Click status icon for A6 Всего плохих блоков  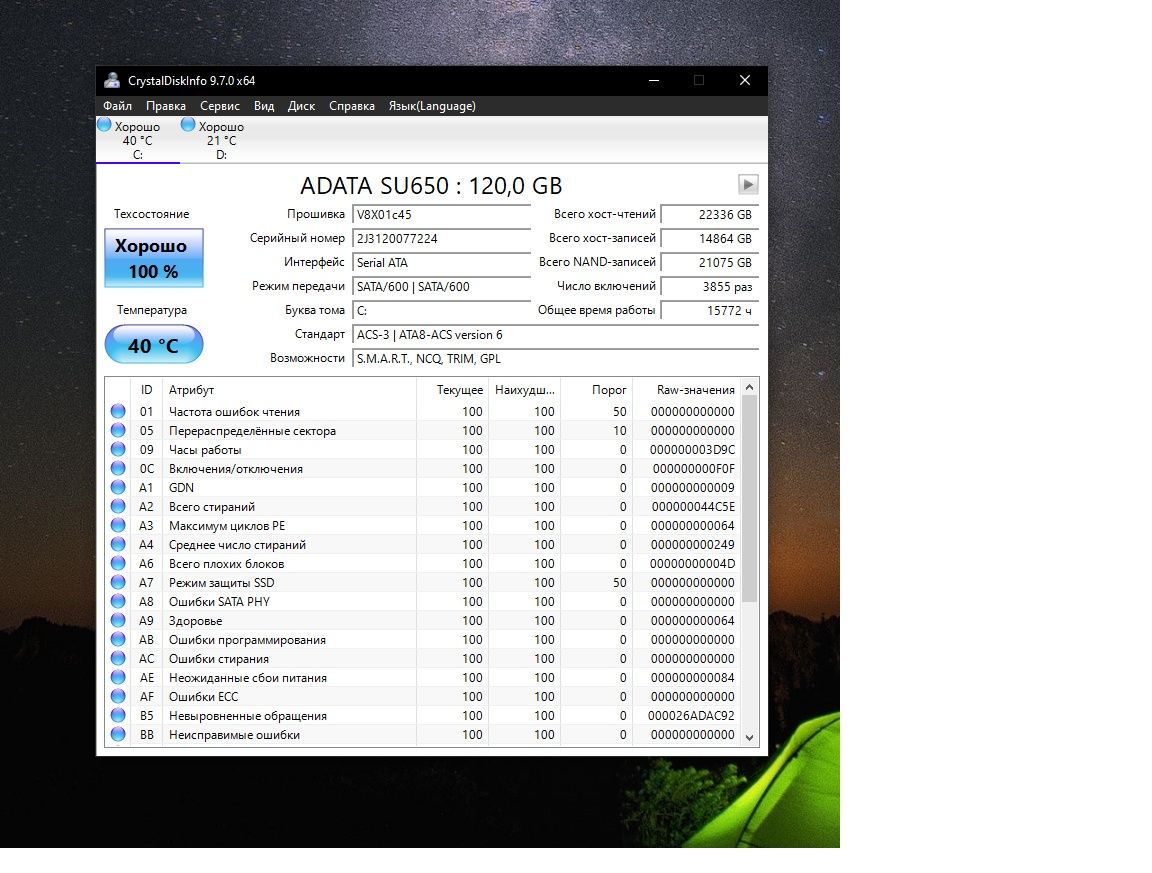(x=118, y=564)
